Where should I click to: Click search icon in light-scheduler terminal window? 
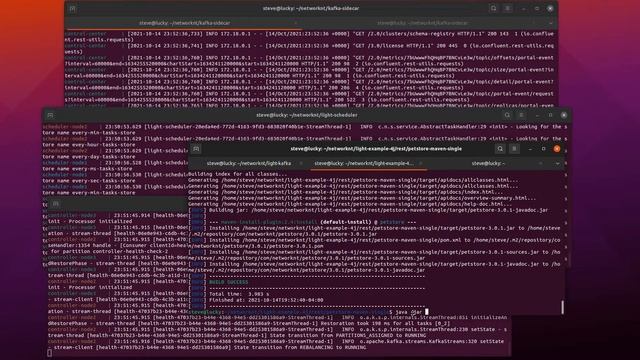507,116
